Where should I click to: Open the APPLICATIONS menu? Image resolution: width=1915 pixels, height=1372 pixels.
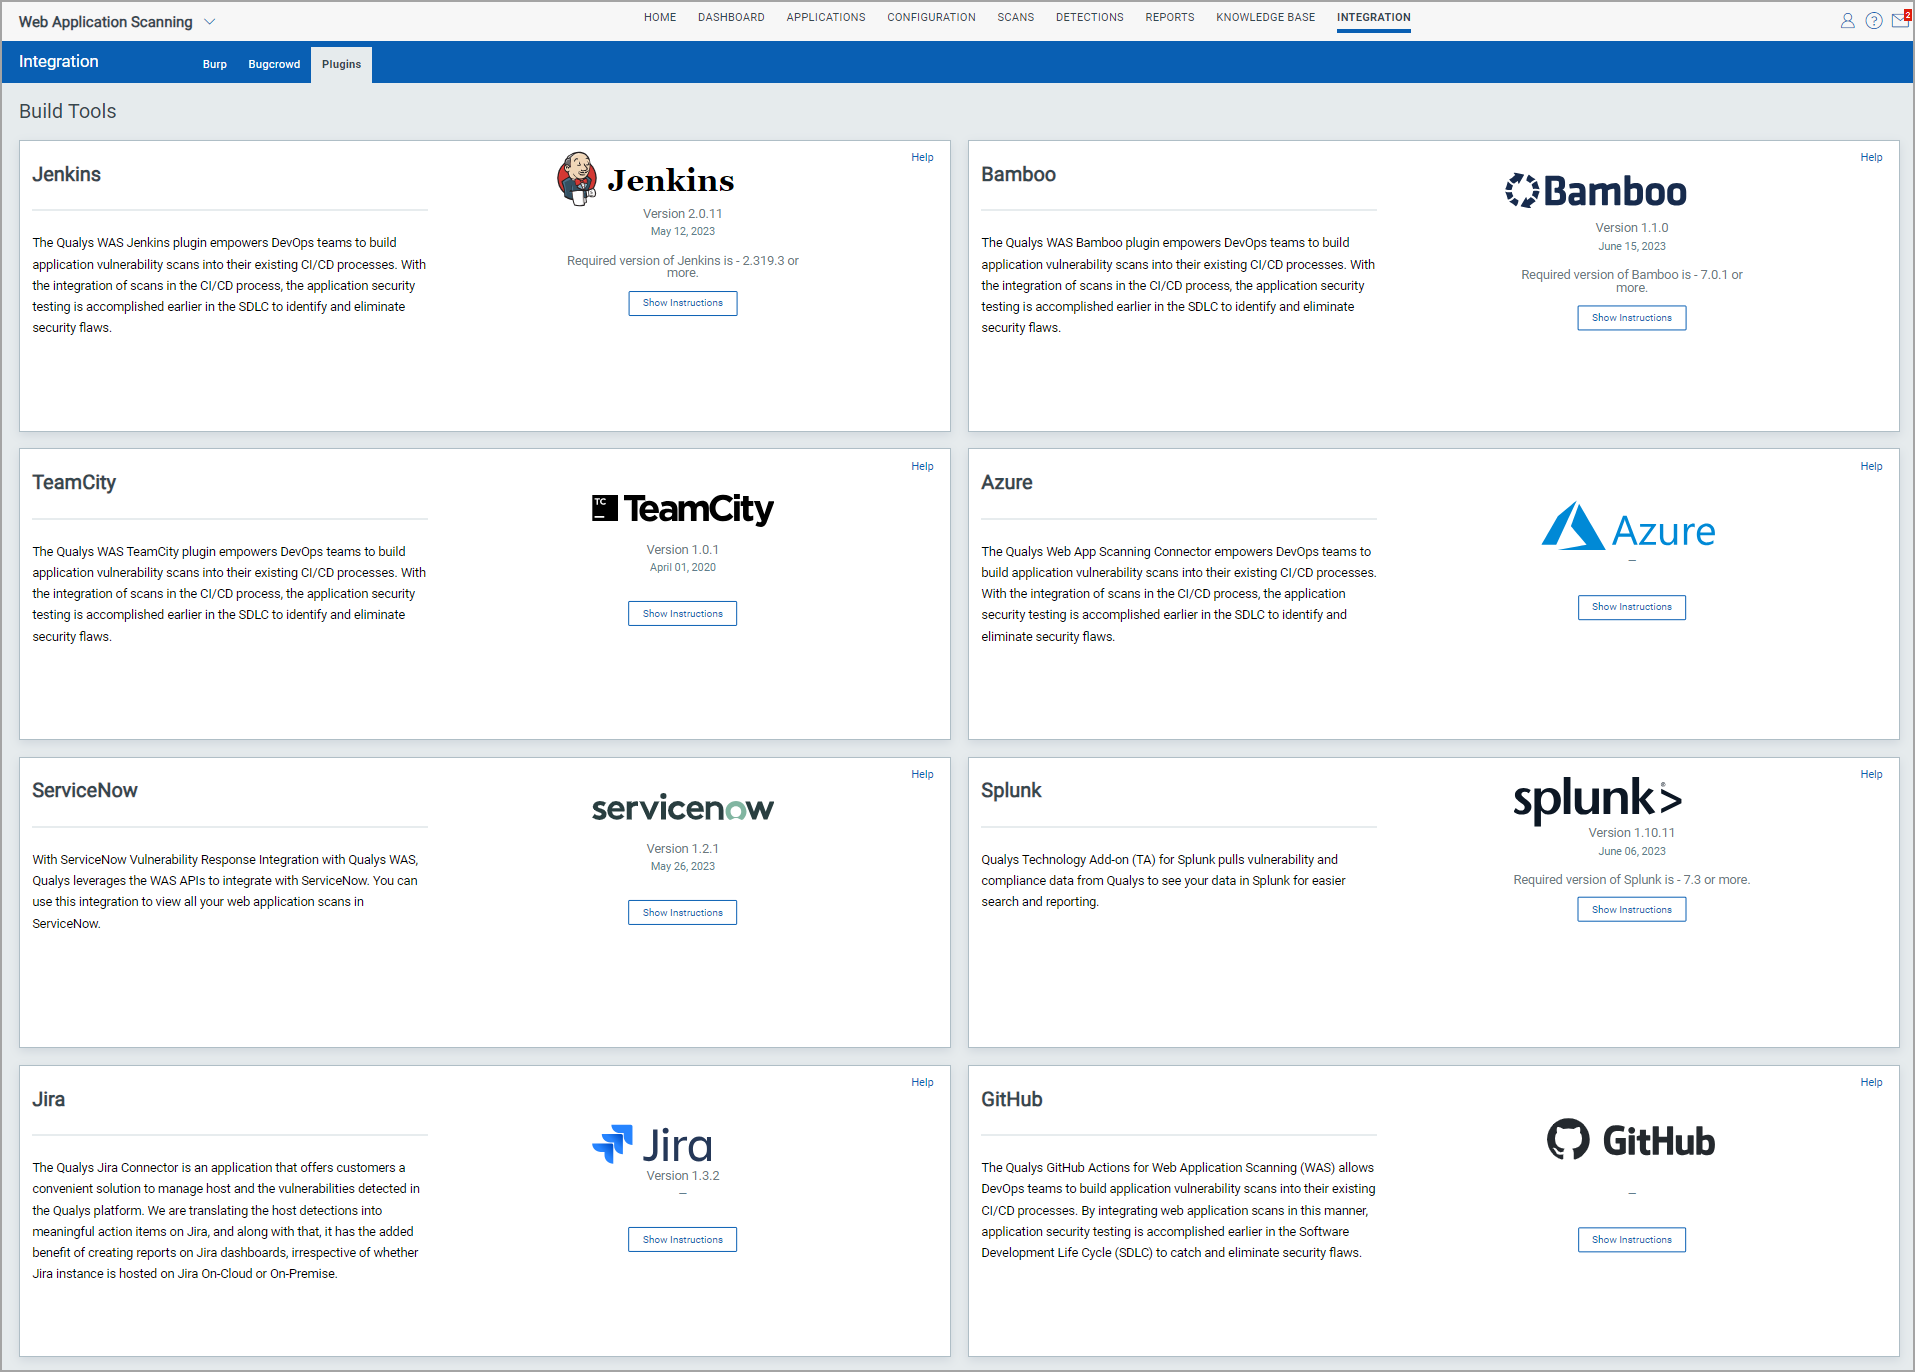826,18
